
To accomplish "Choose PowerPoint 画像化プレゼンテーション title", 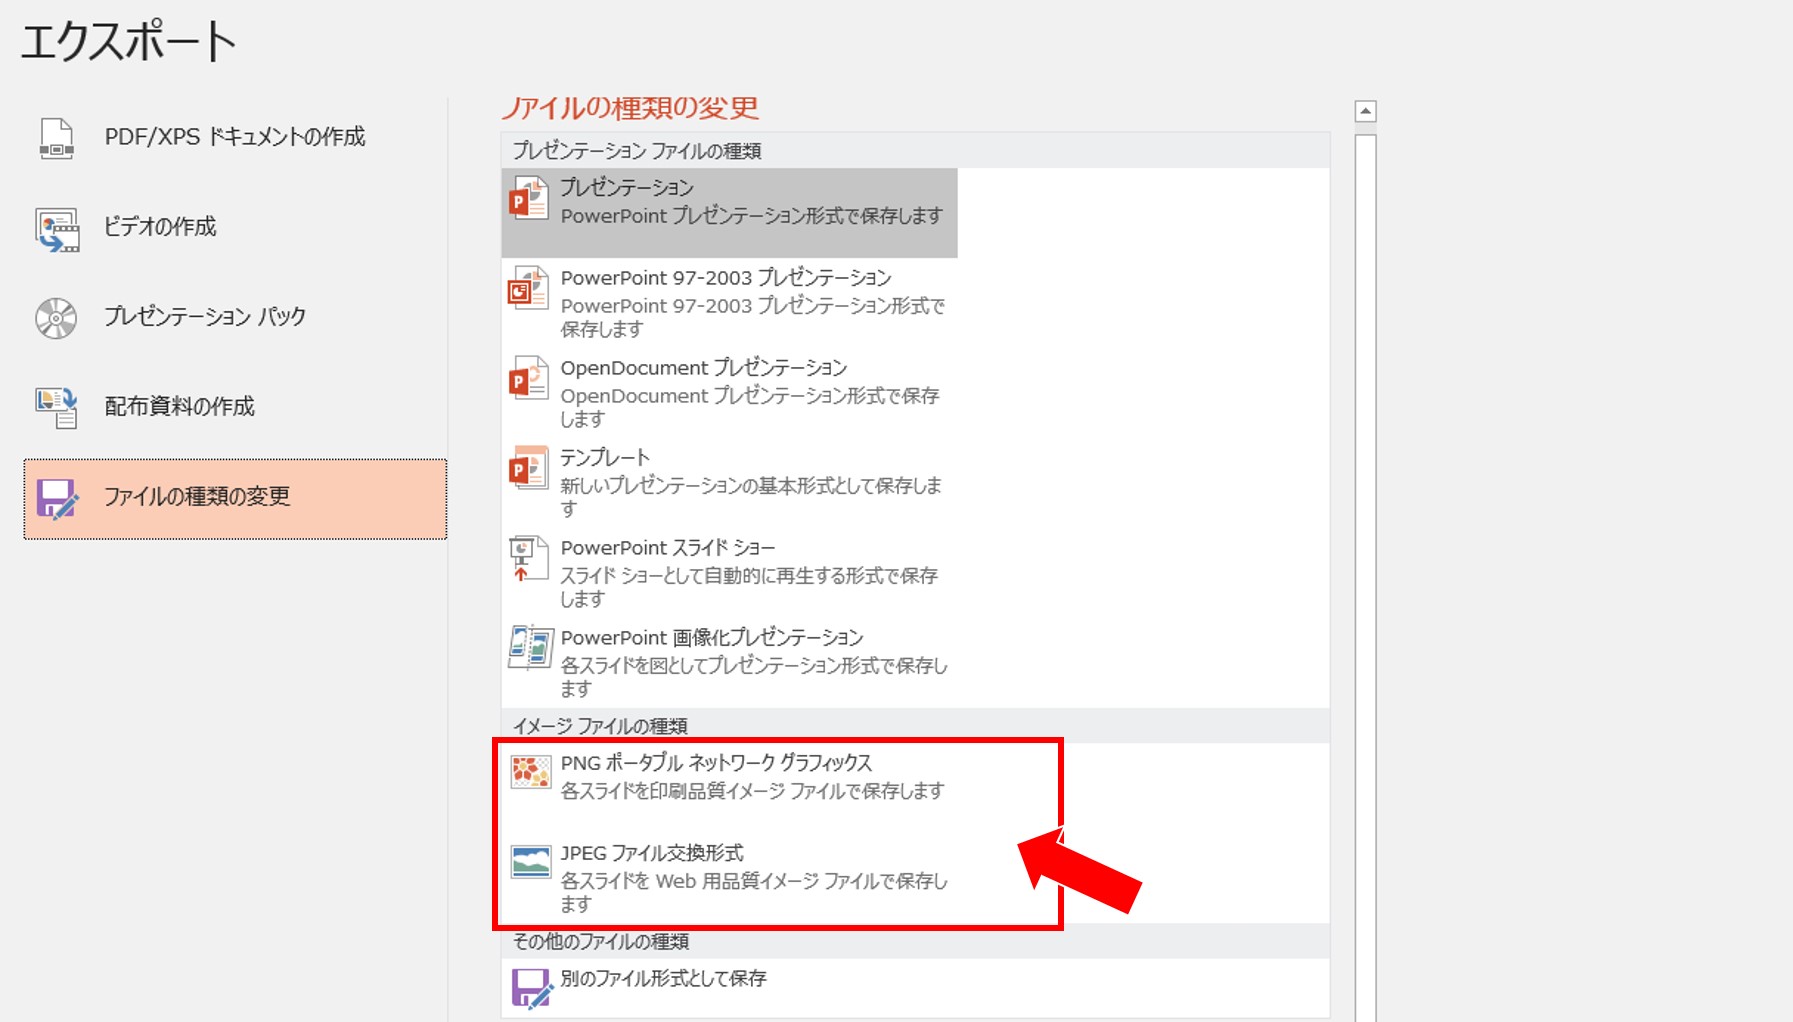I will (712, 637).
